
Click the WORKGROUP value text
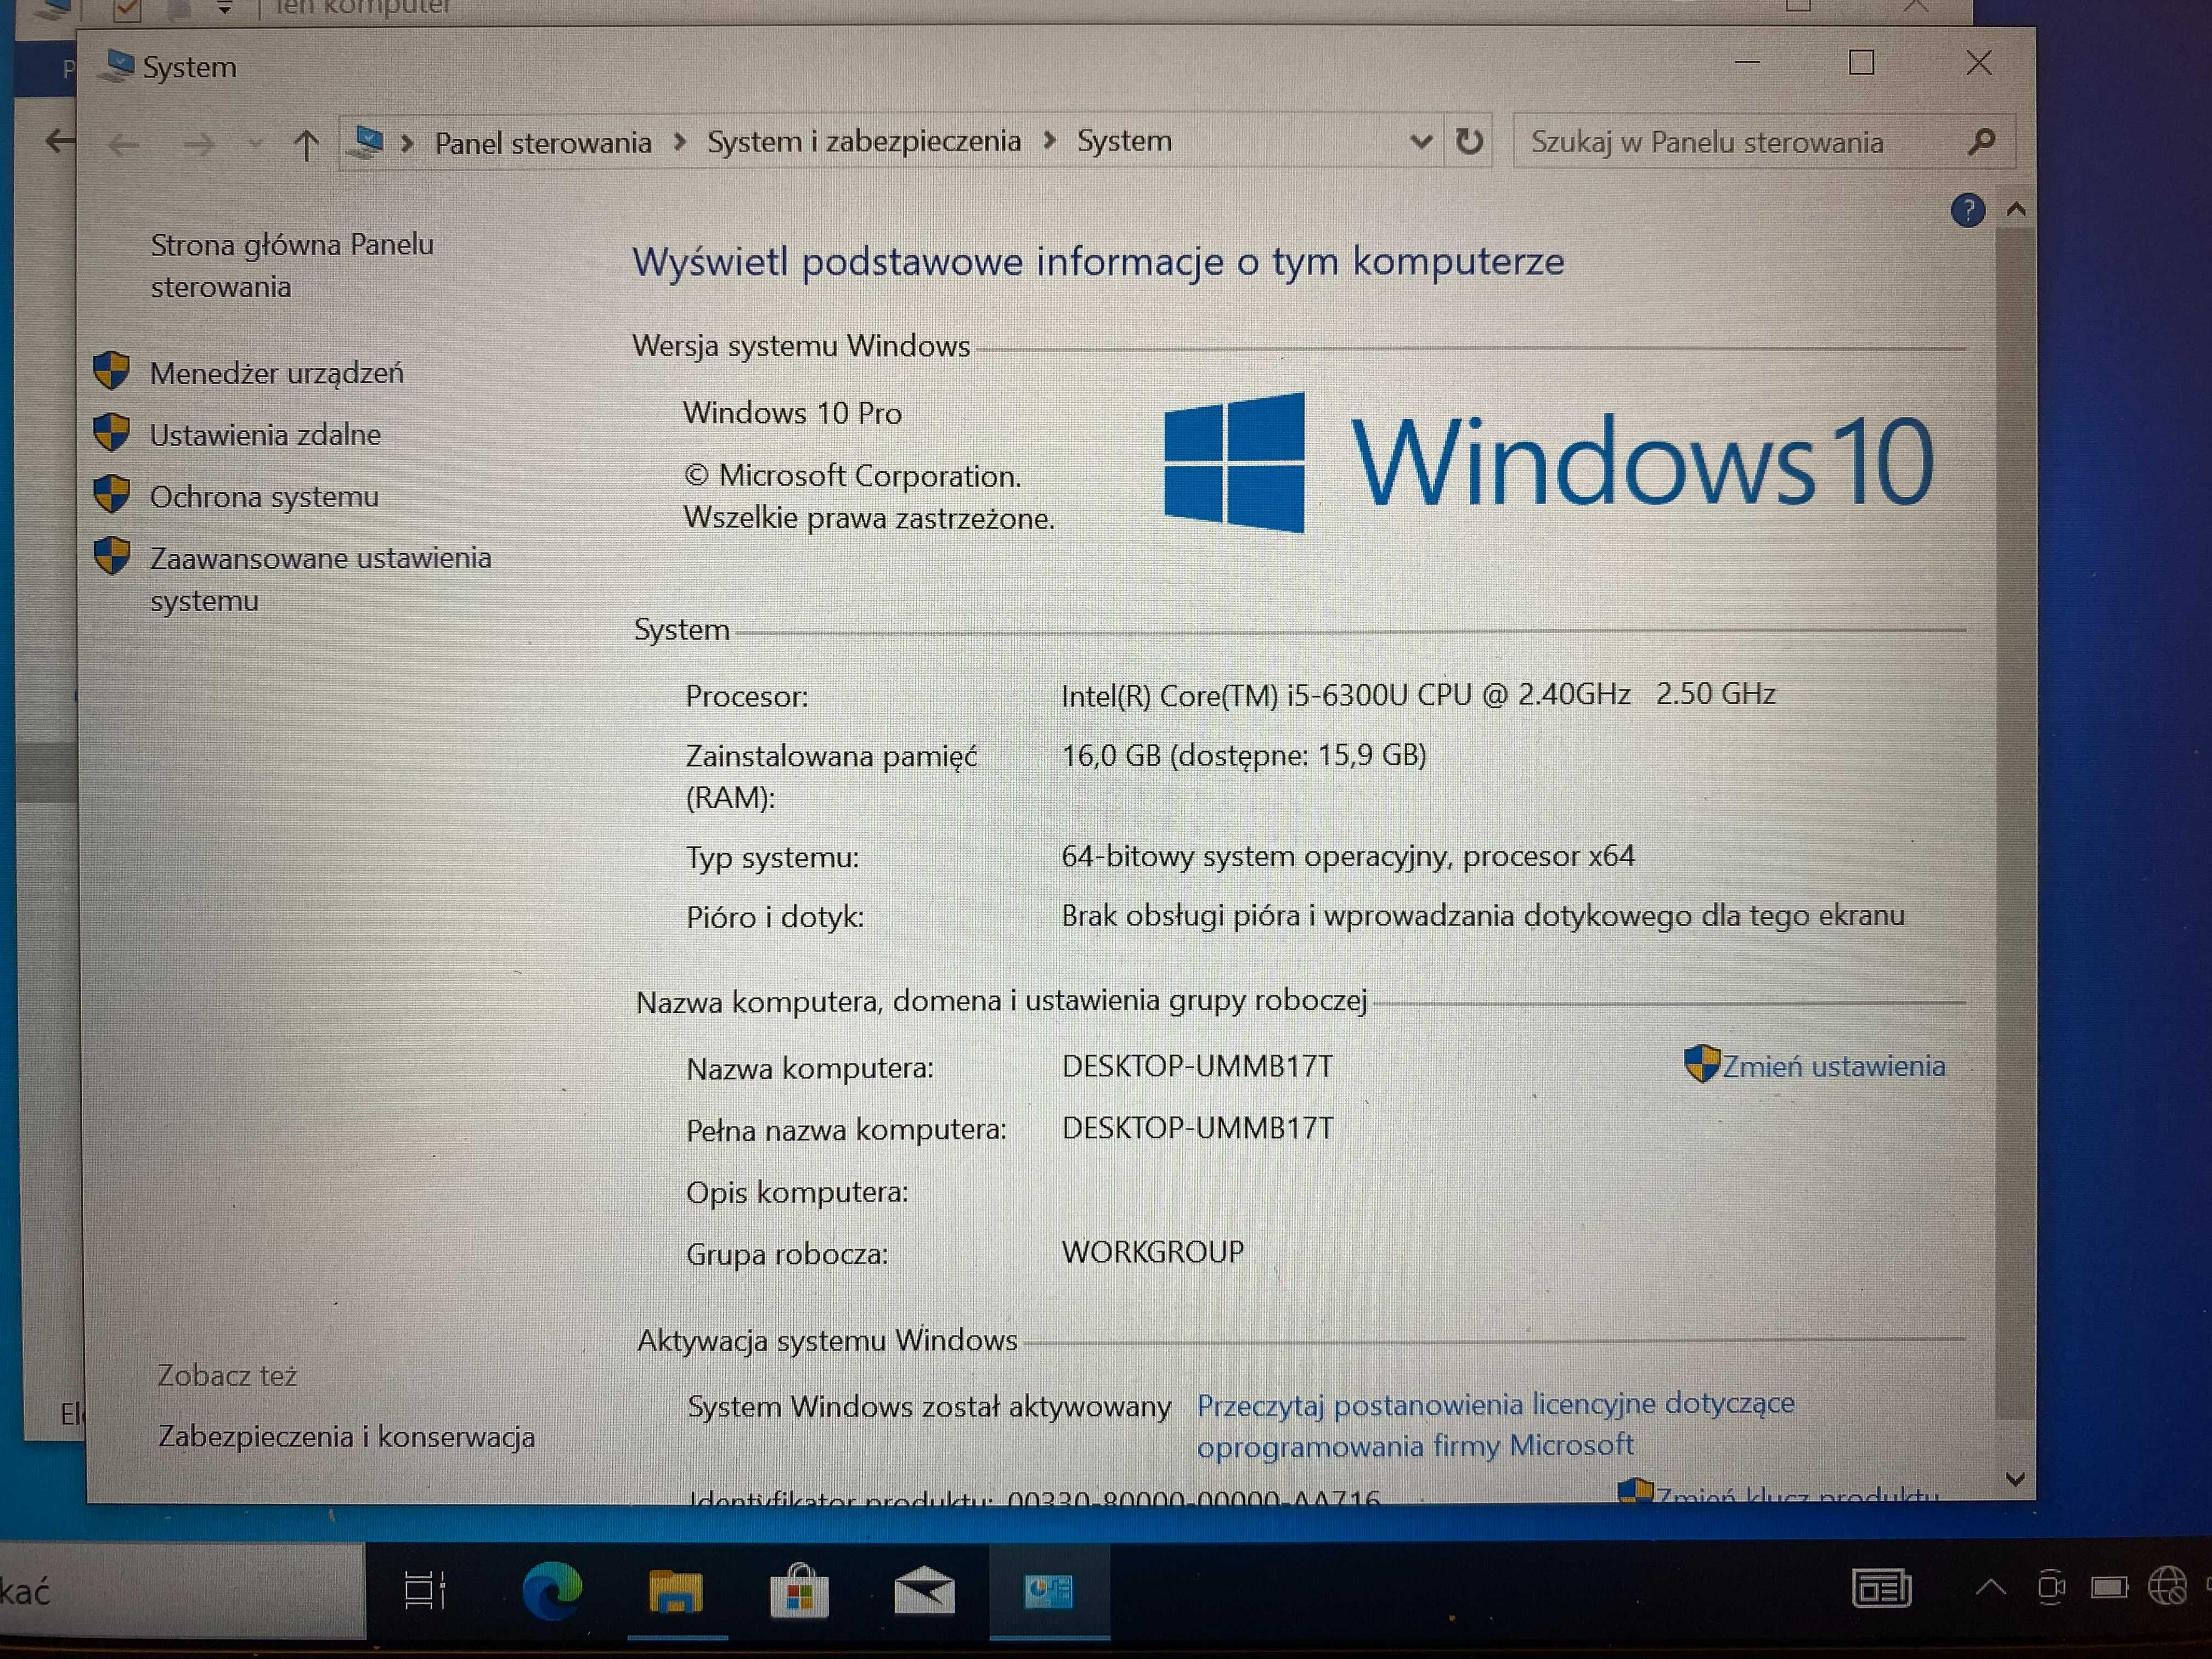[1152, 1252]
